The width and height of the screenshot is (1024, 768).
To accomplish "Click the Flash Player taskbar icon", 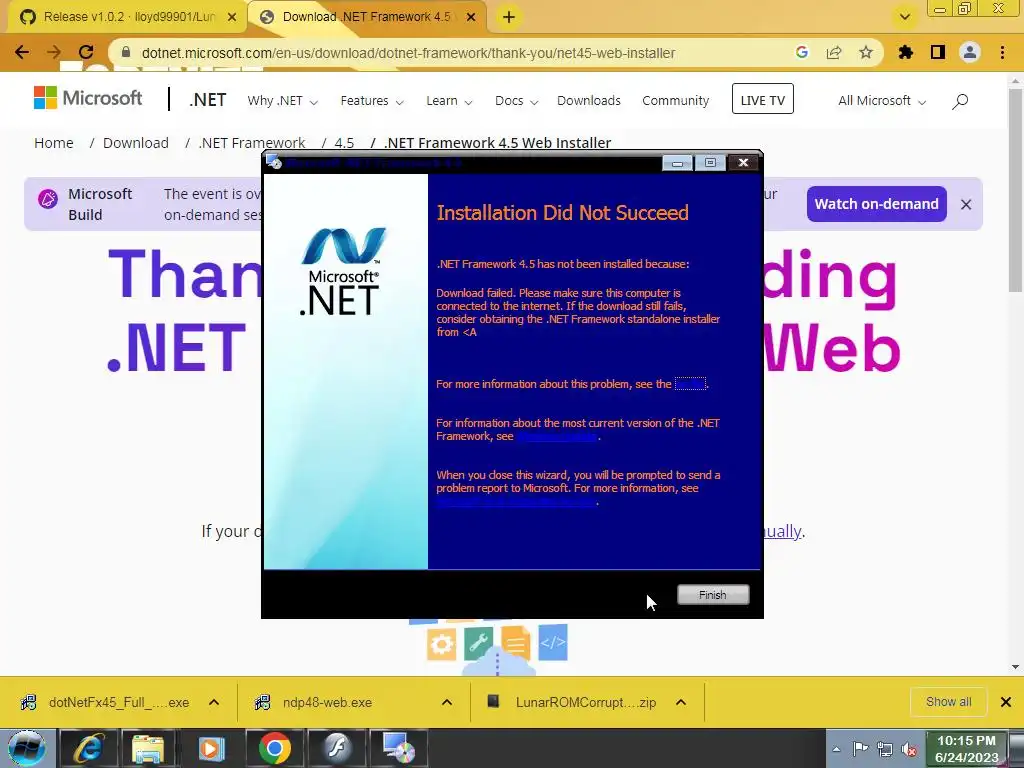I will [336, 748].
